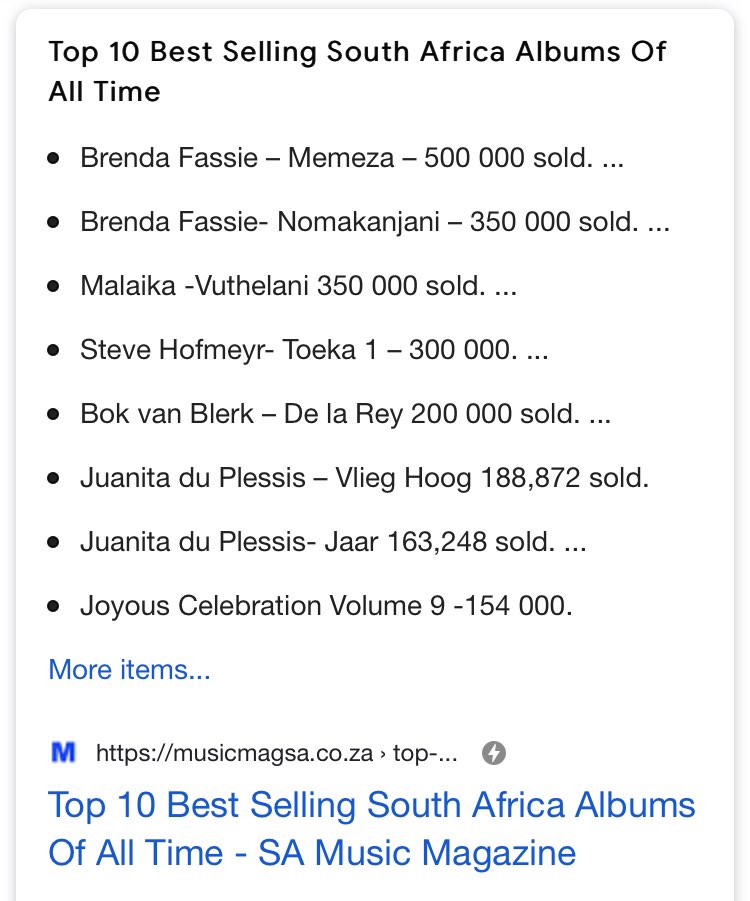Select the Steve Hofmeyr Toeka 1 entry

click(314, 350)
